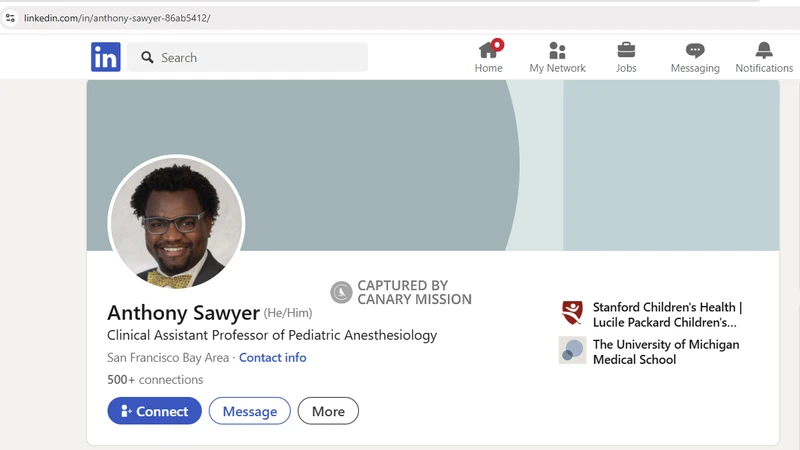Open the Home nav icon

(489, 57)
